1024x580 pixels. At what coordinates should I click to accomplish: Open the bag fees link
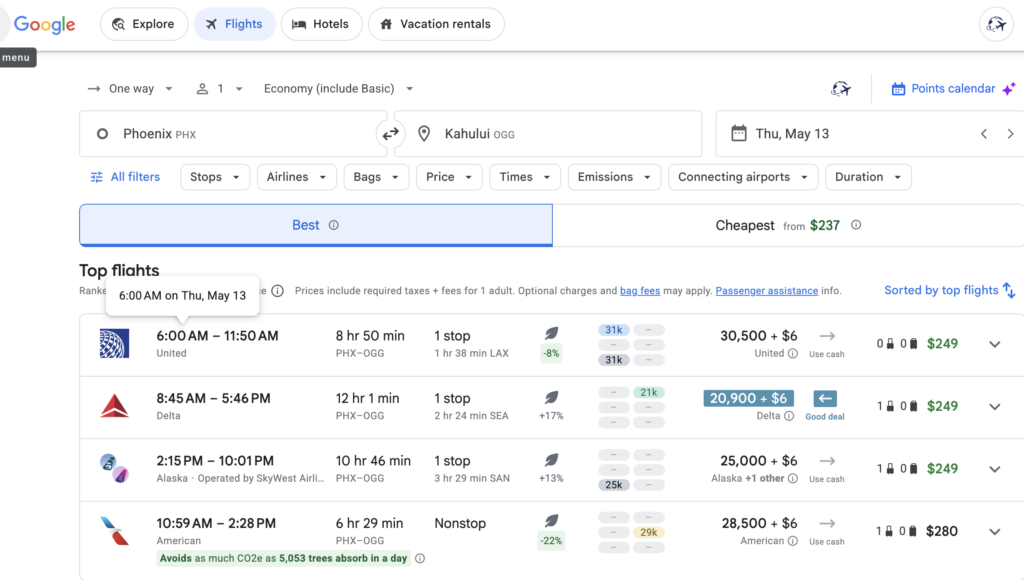pos(640,291)
